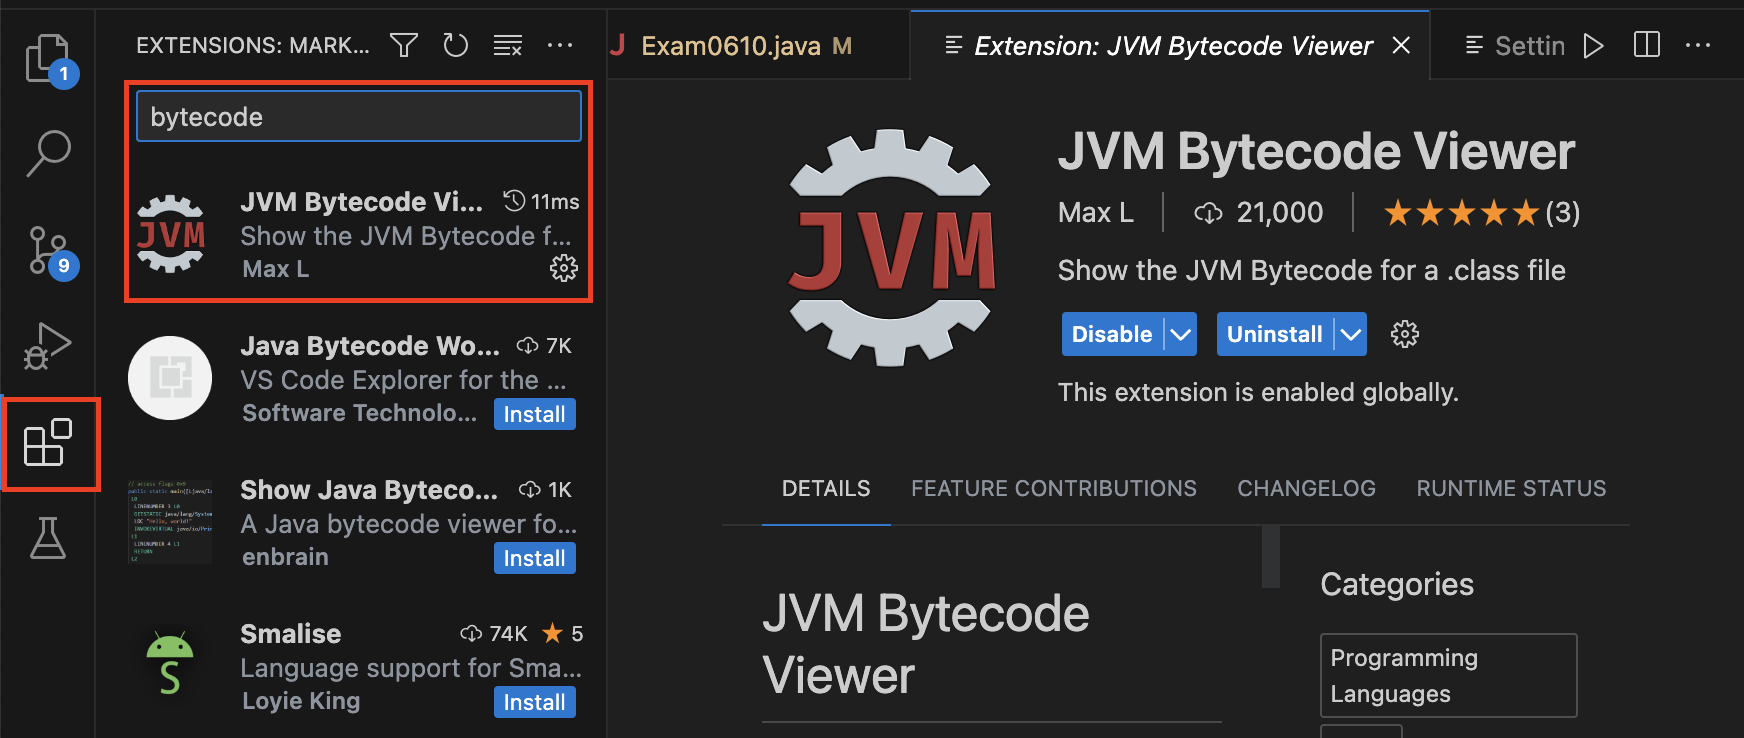Select the FEATURE CONTRIBUTIONS tab
This screenshot has height=738, width=1744.
[x=1054, y=488]
